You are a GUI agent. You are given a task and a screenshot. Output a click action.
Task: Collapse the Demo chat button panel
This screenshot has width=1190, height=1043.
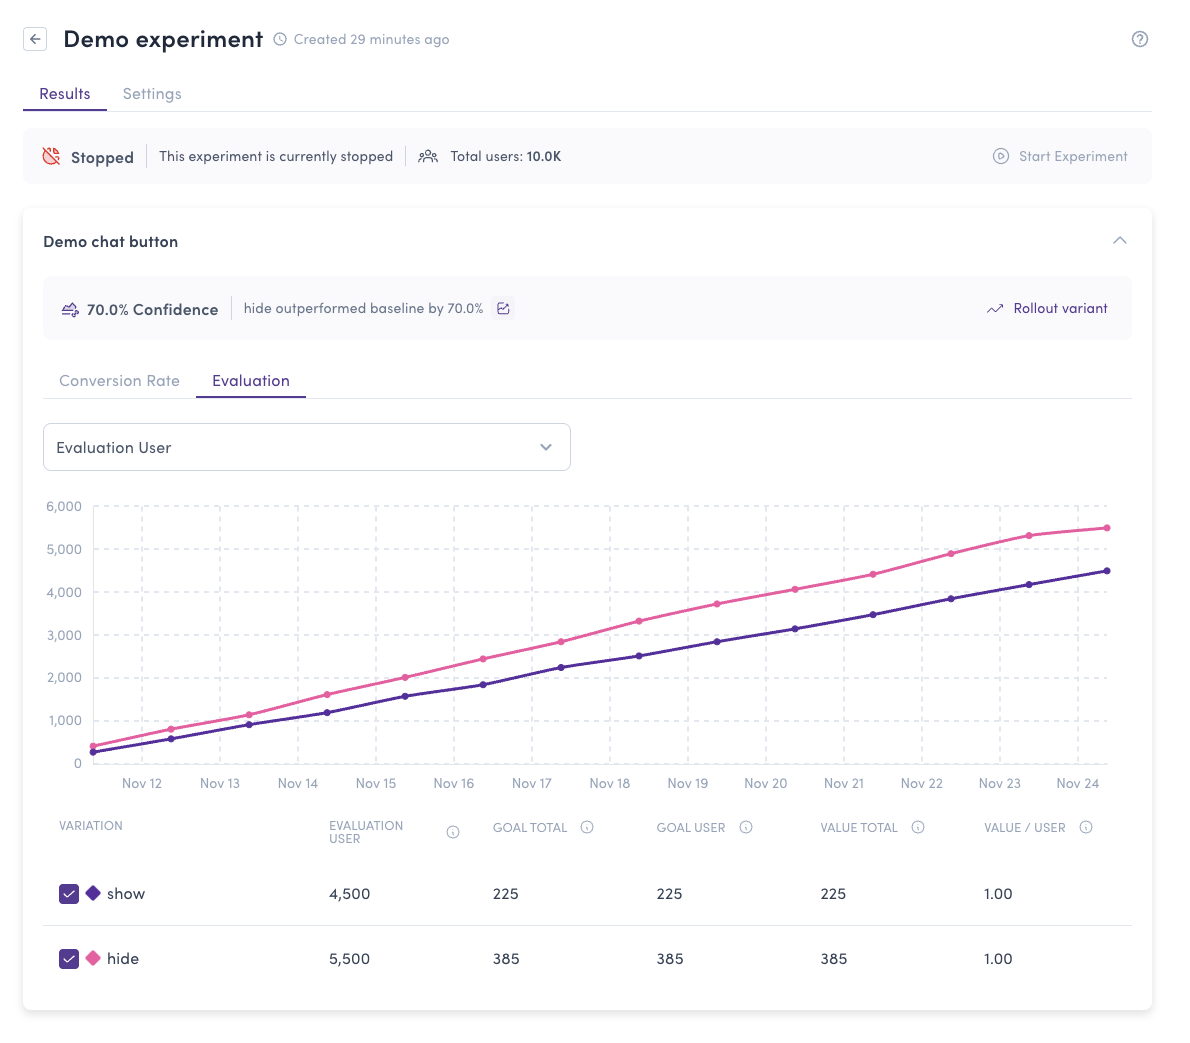tap(1120, 240)
